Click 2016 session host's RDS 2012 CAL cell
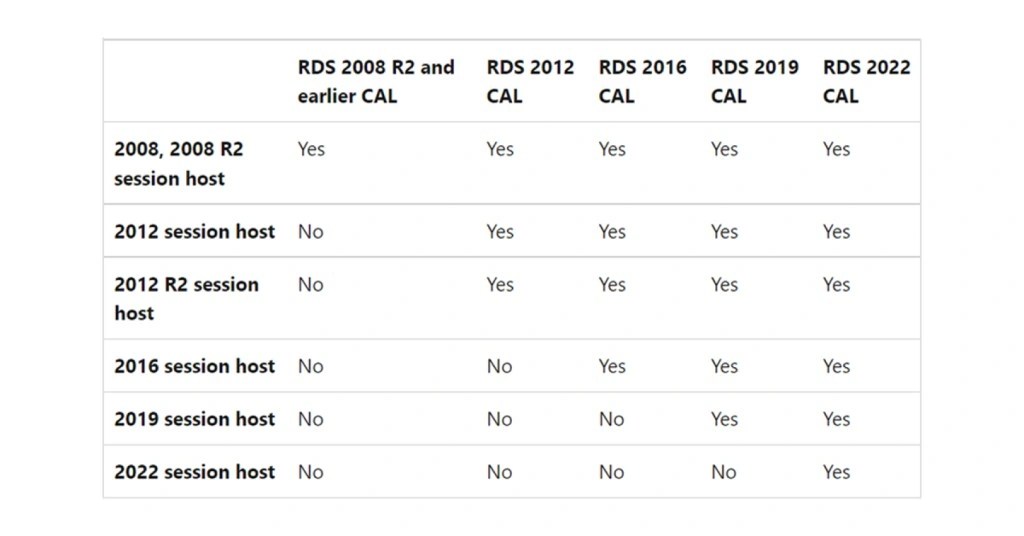The width and height of the screenshot is (1024, 536). coord(500,366)
